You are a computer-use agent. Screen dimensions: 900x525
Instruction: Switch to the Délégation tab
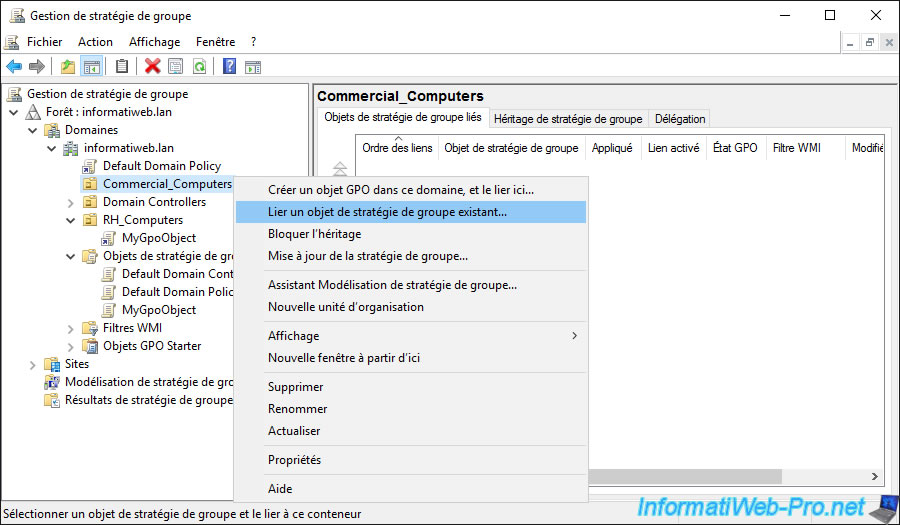tap(680, 119)
